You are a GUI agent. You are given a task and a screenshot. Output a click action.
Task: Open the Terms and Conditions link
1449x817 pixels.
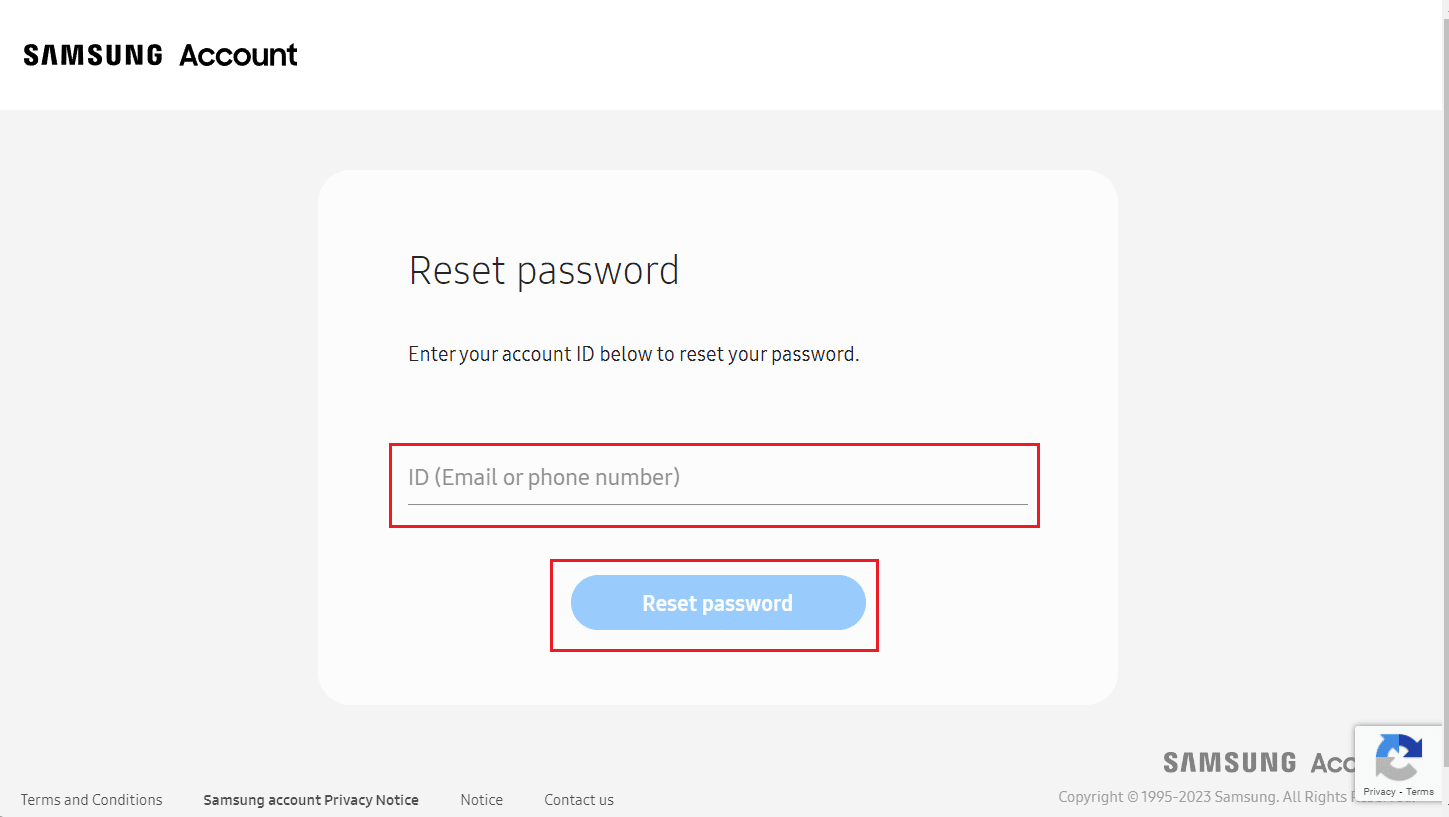(x=91, y=800)
